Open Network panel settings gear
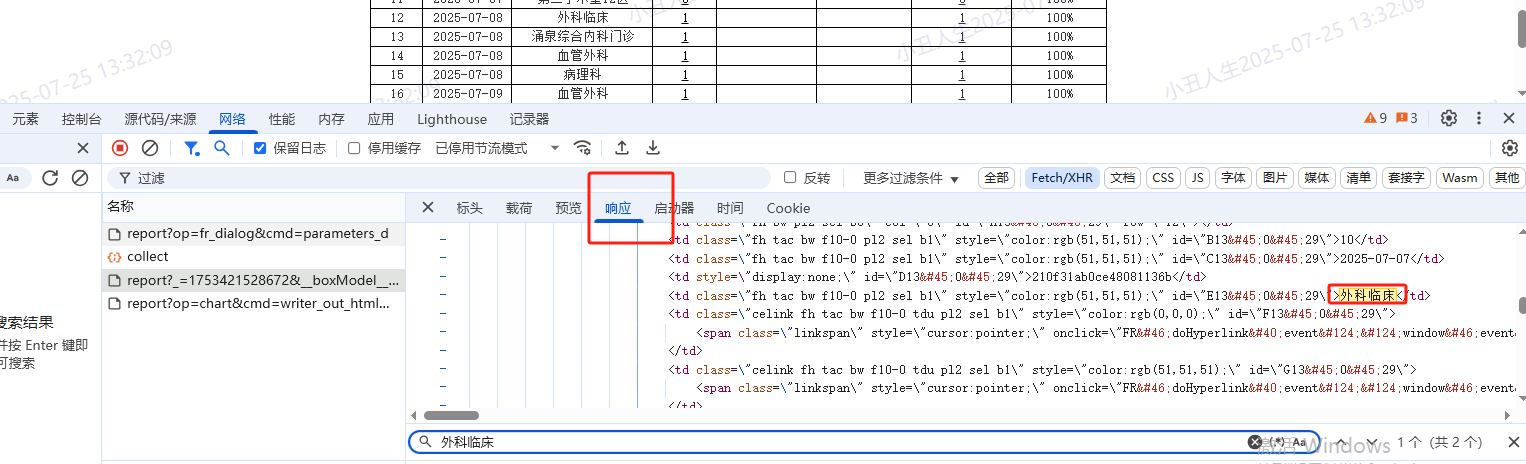 click(x=1510, y=148)
